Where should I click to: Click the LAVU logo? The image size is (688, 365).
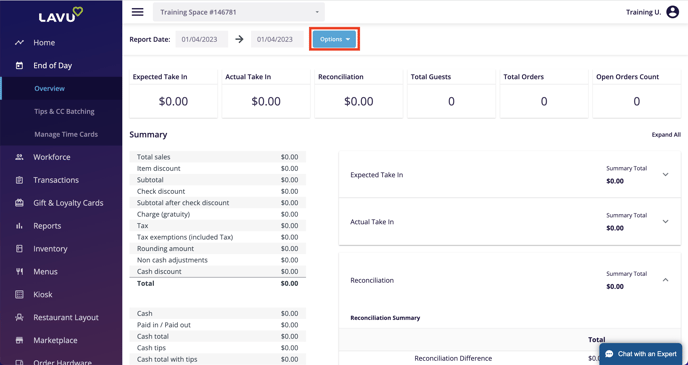pyautogui.click(x=61, y=15)
